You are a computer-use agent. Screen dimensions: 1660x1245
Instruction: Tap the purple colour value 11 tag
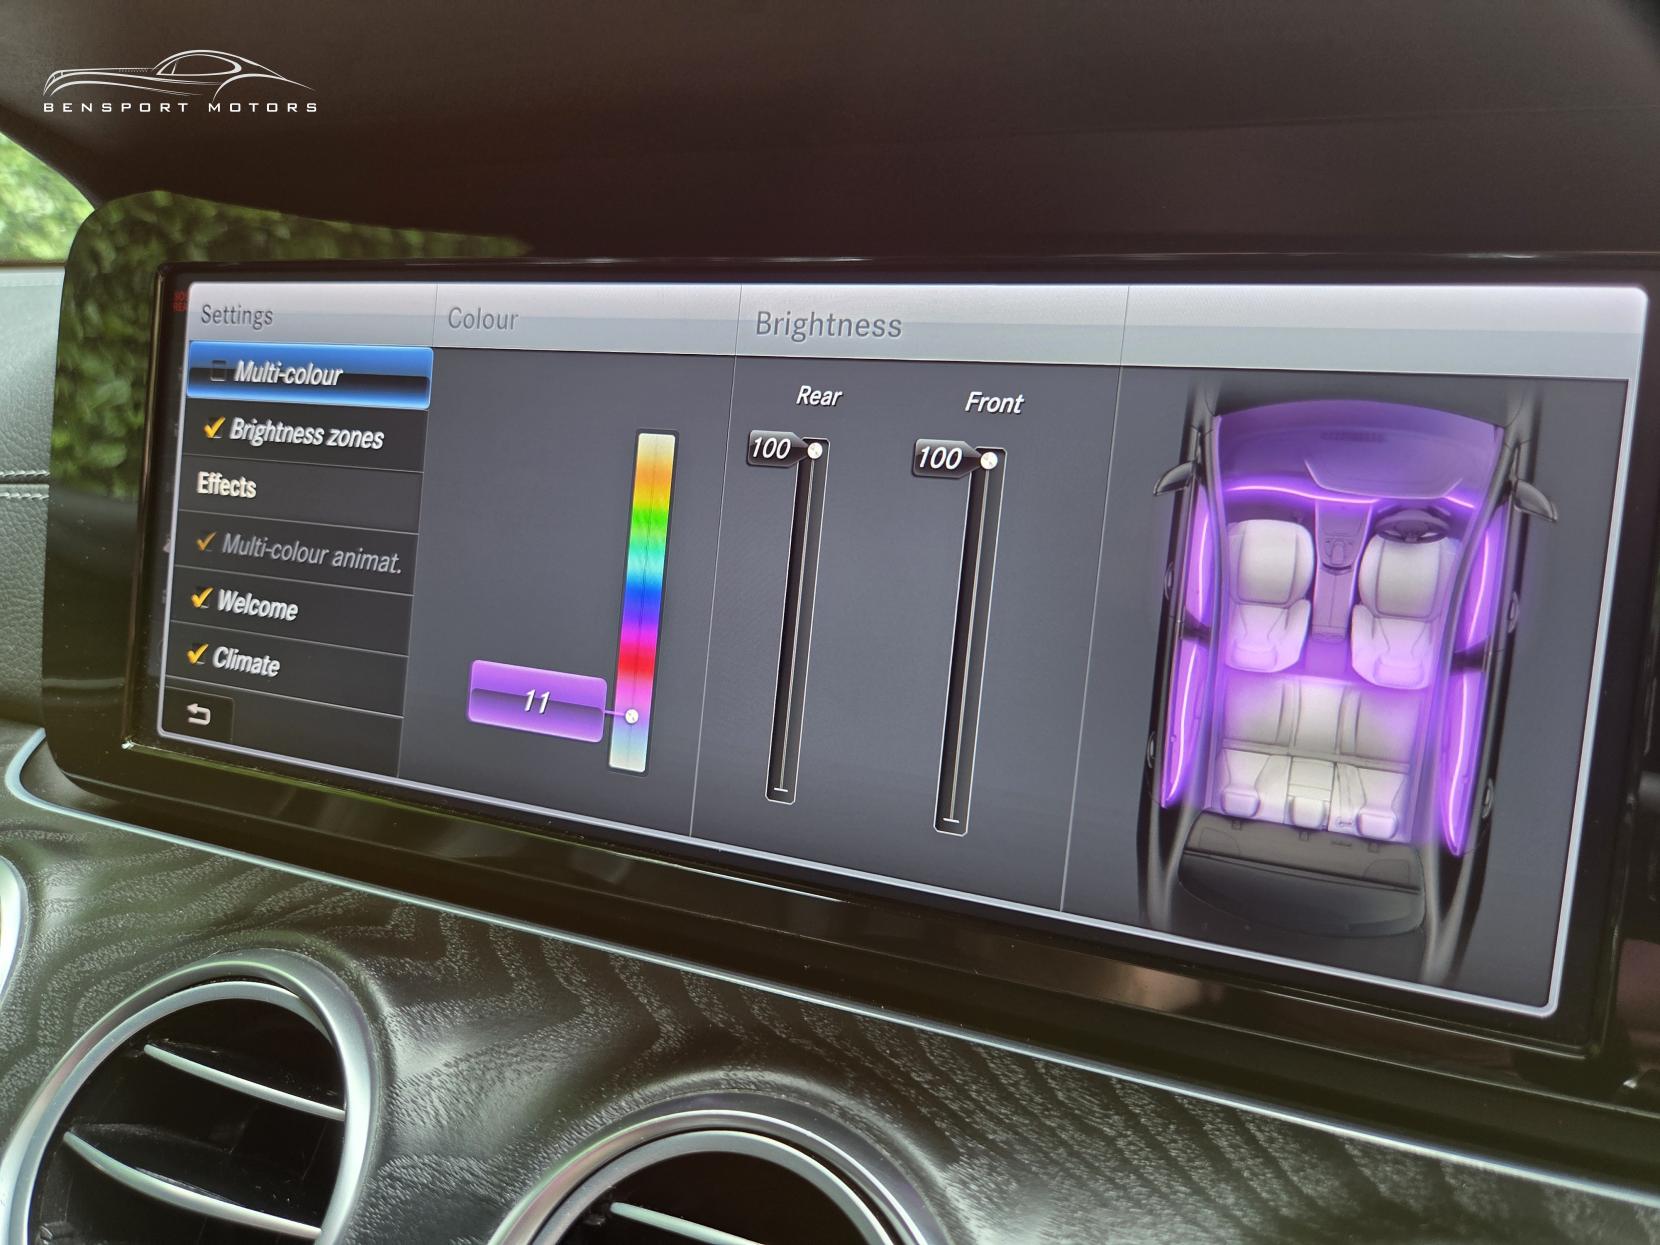pyautogui.click(x=537, y=701)
